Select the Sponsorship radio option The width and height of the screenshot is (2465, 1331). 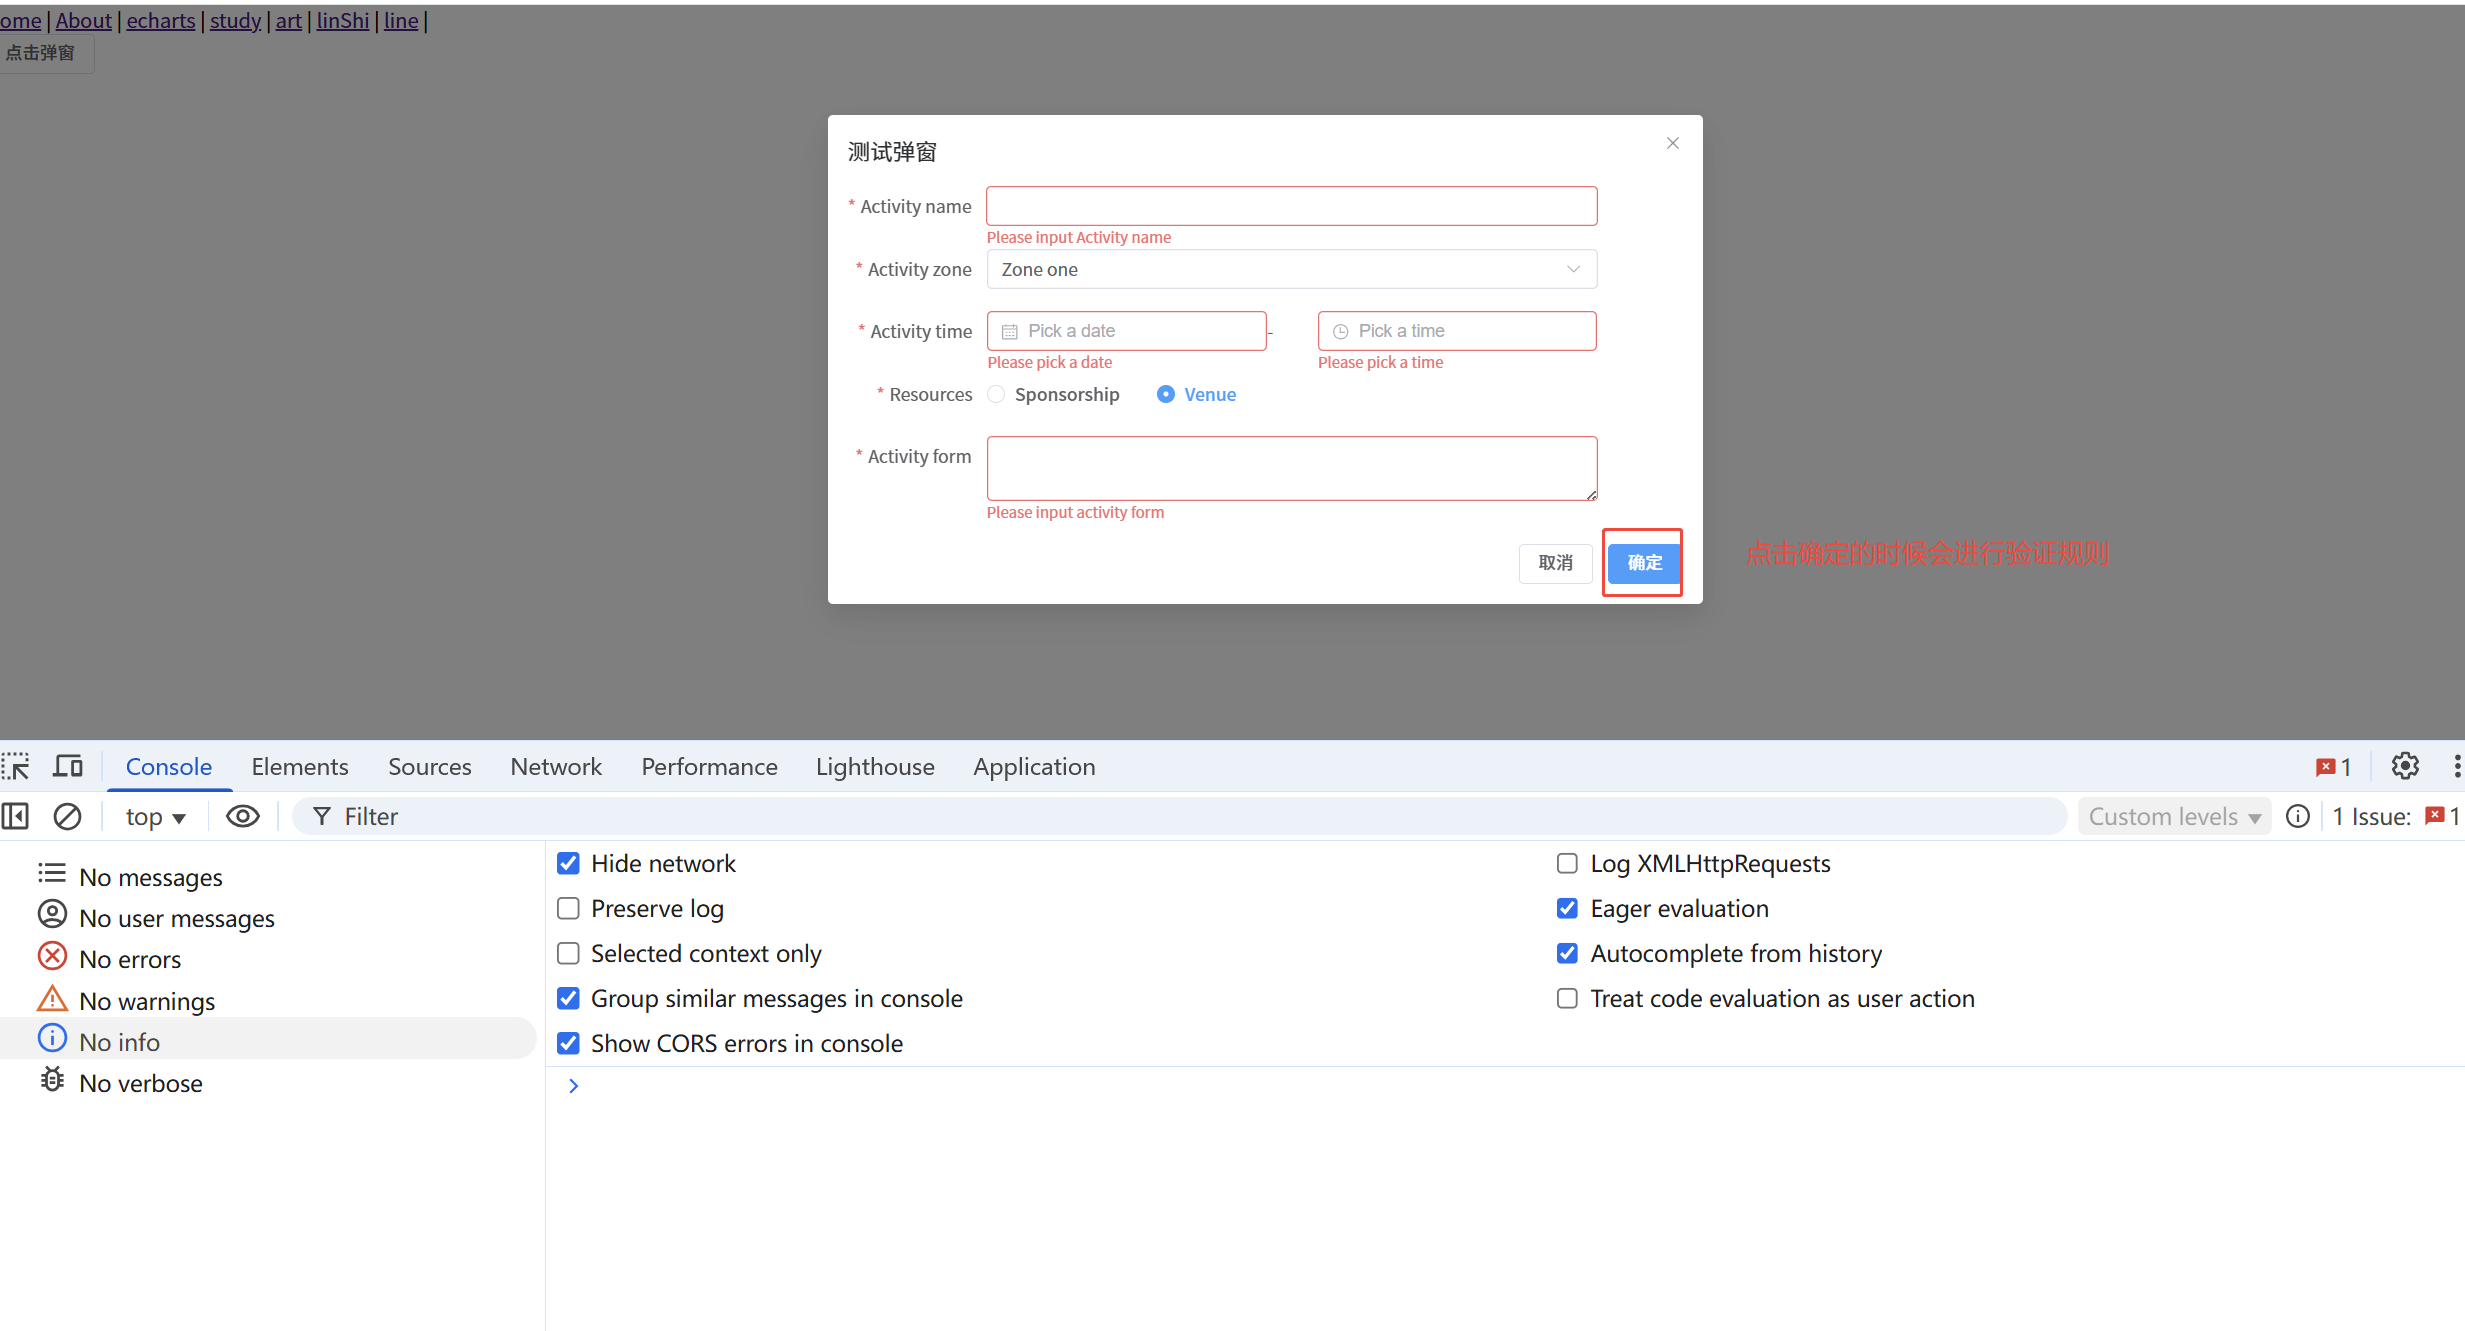point(996,395)
